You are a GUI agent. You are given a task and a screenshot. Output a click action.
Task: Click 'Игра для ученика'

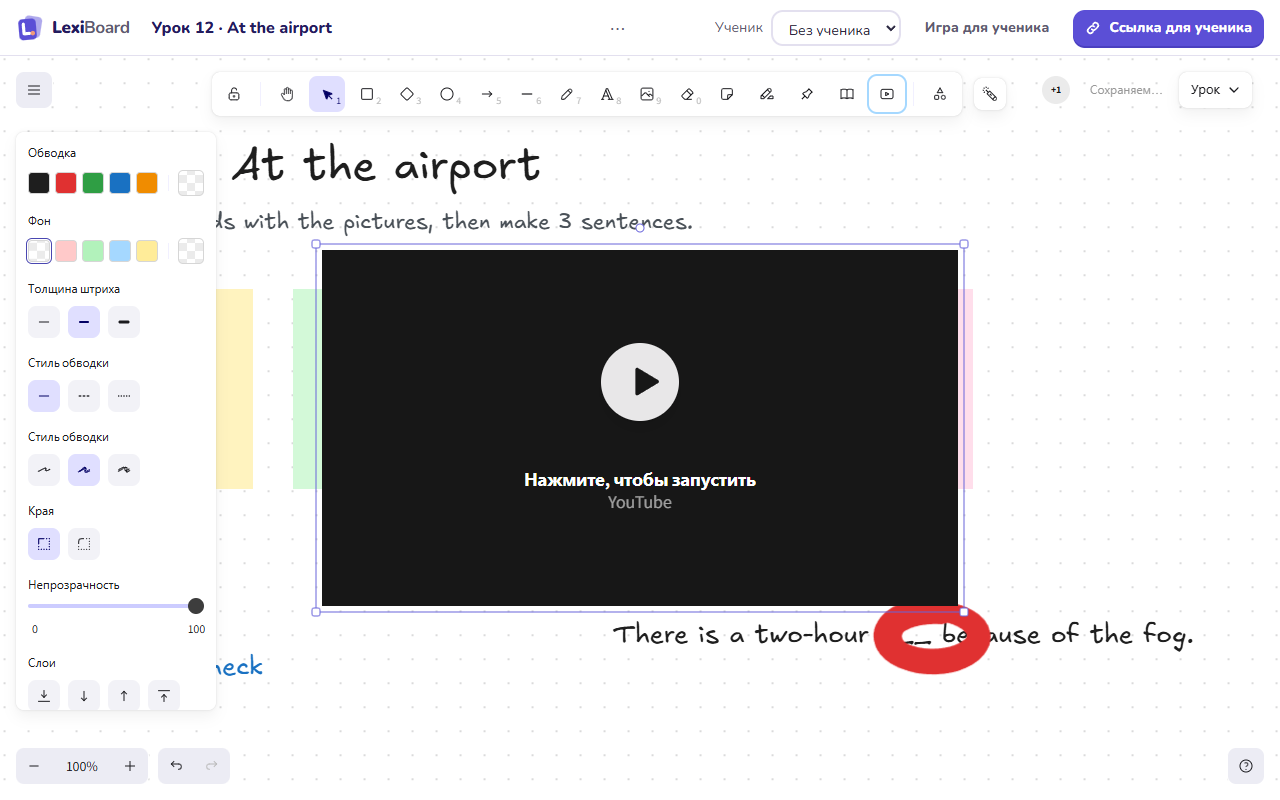[987, 28]
